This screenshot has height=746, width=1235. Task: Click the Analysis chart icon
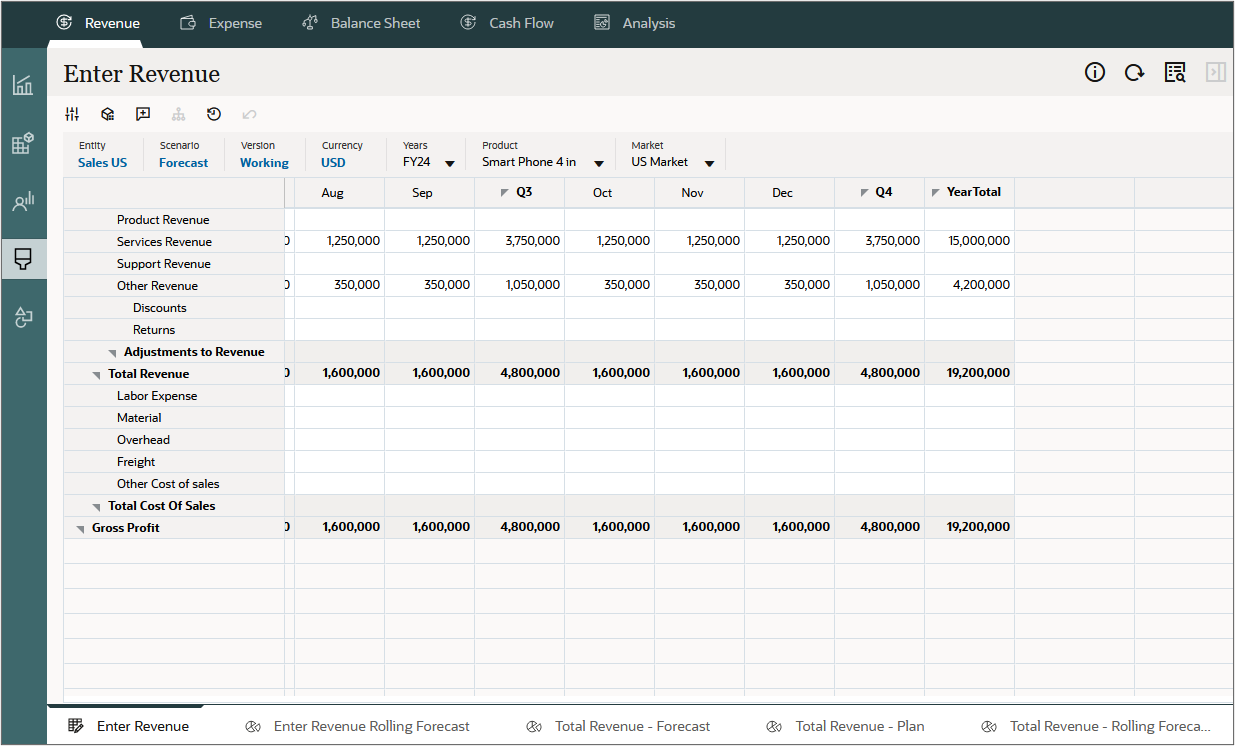(602, 23)
